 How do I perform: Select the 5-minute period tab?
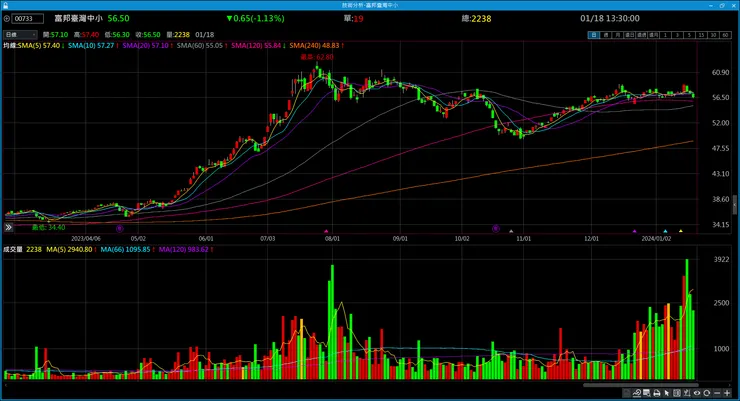pyautogui.click(x=690, y=35)
